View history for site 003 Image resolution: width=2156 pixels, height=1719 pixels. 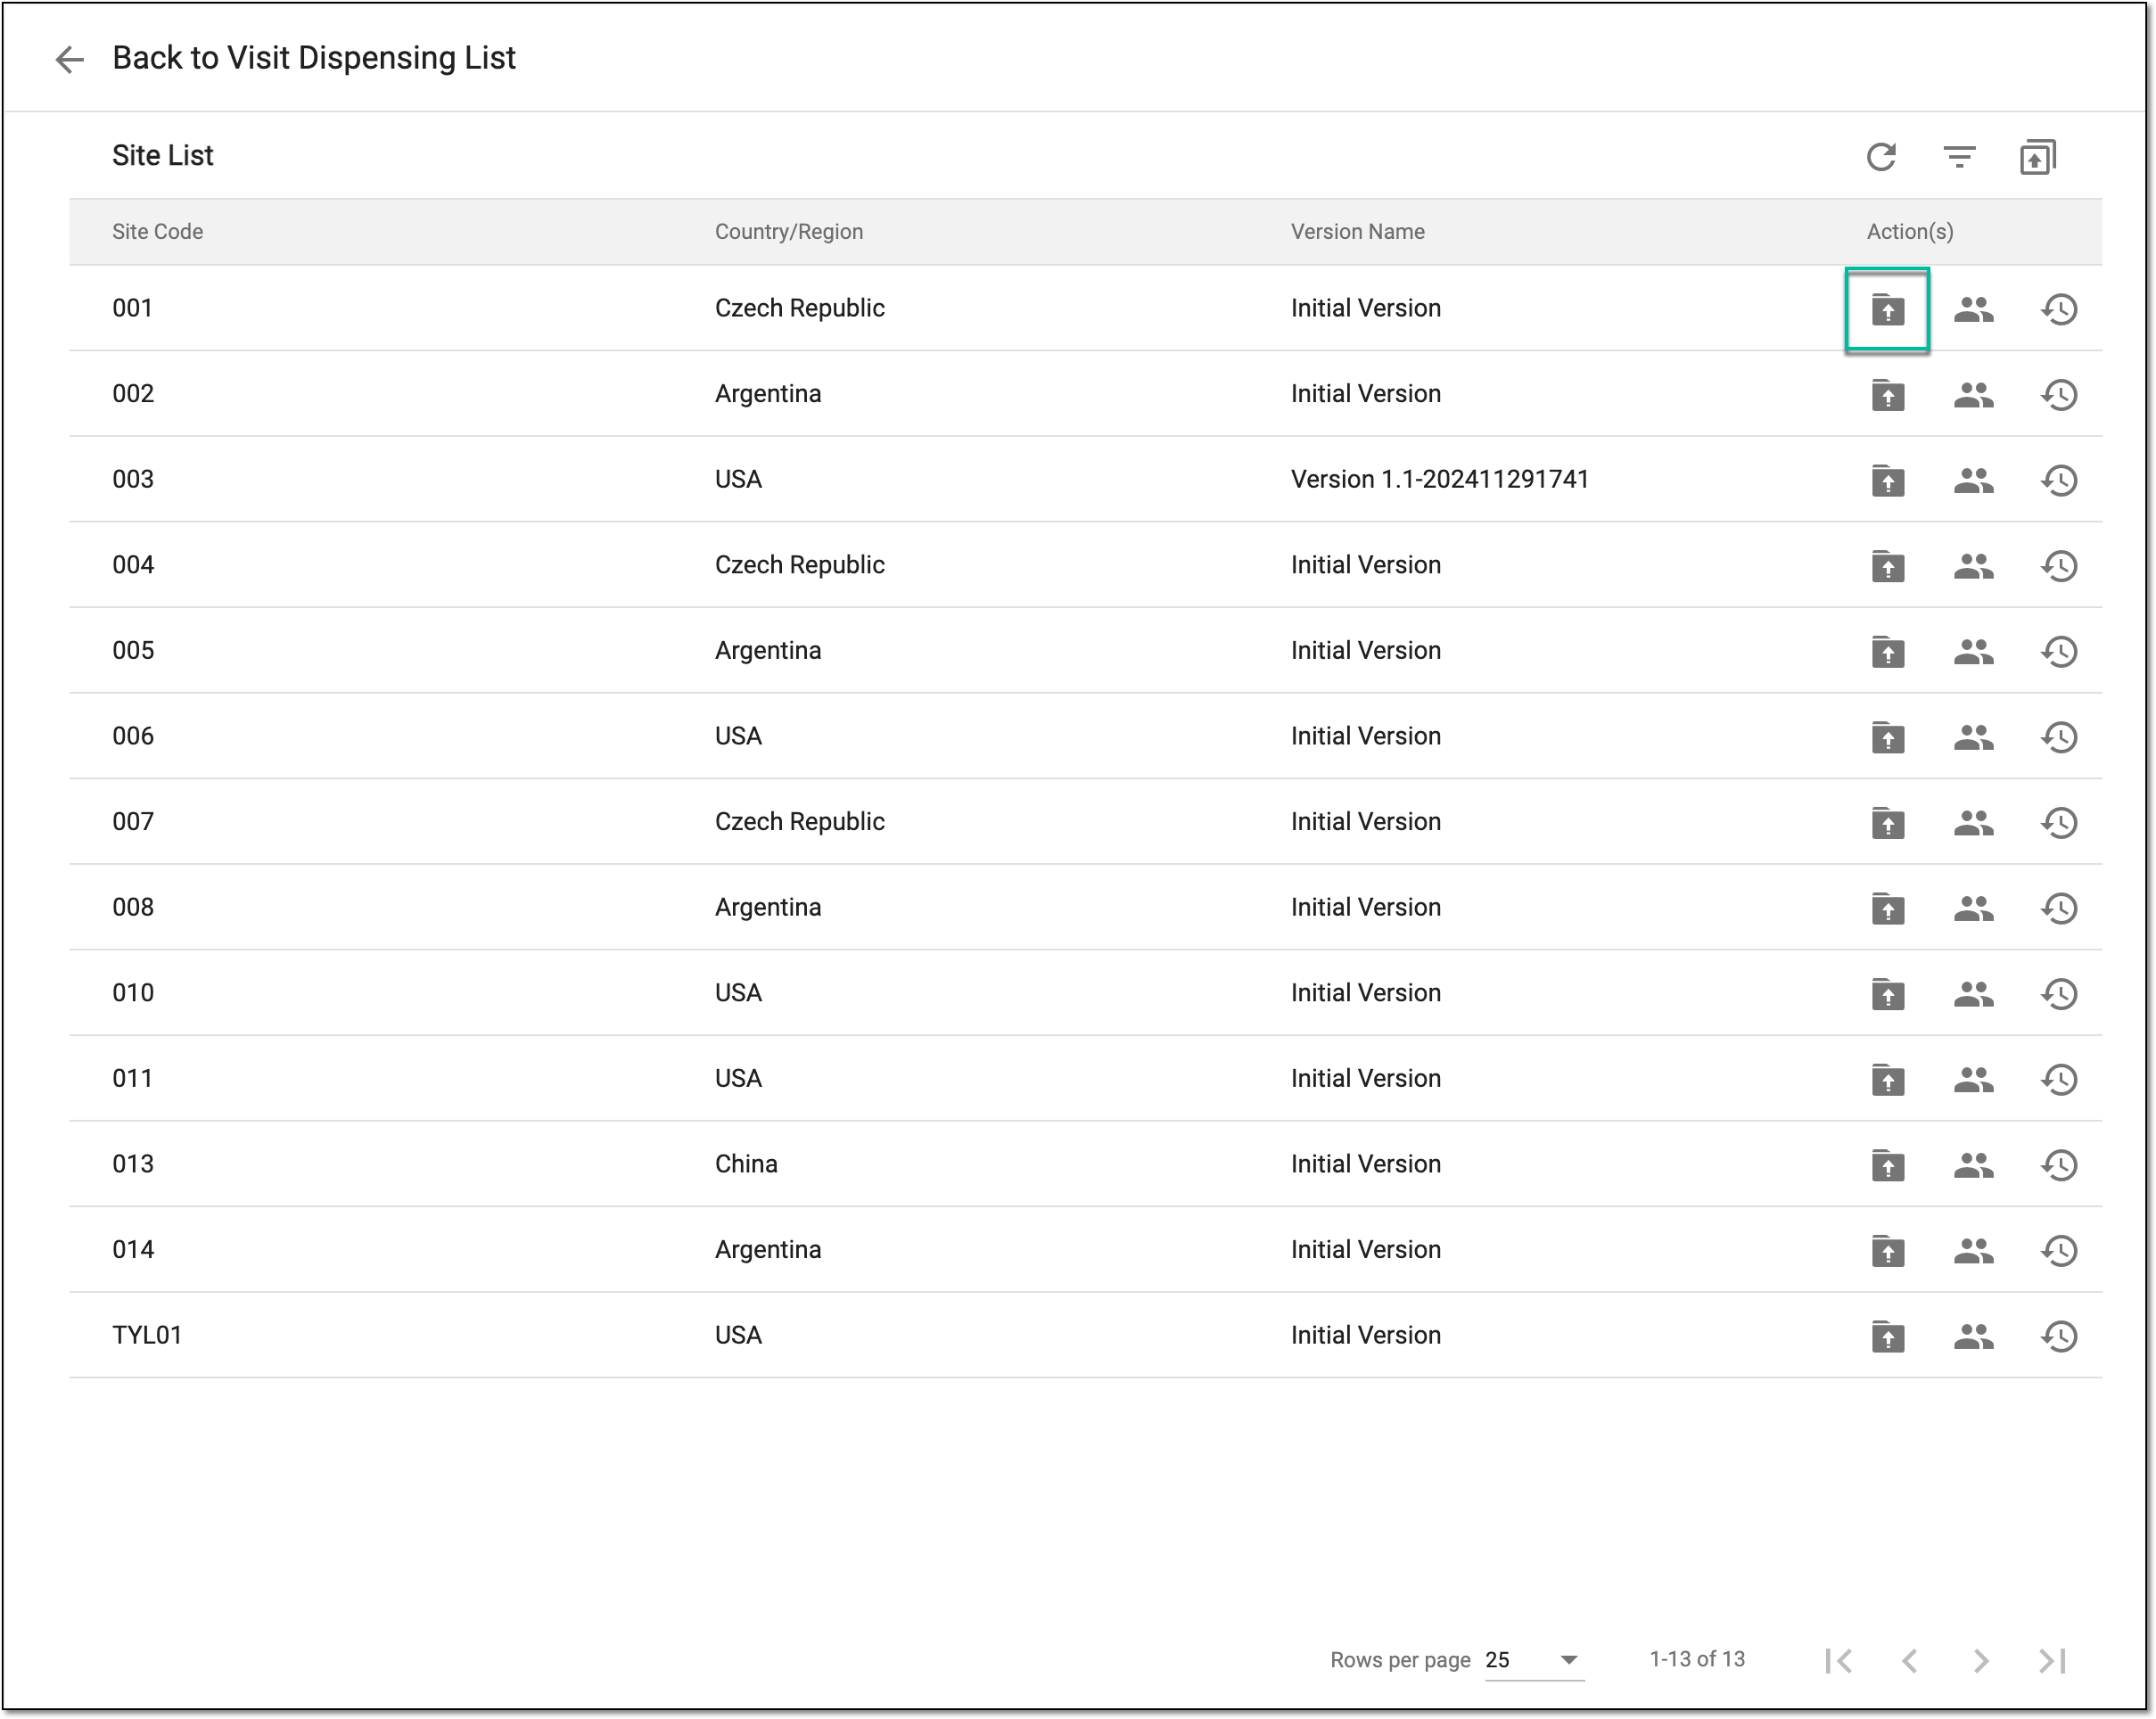click(x=2059, y=480)
